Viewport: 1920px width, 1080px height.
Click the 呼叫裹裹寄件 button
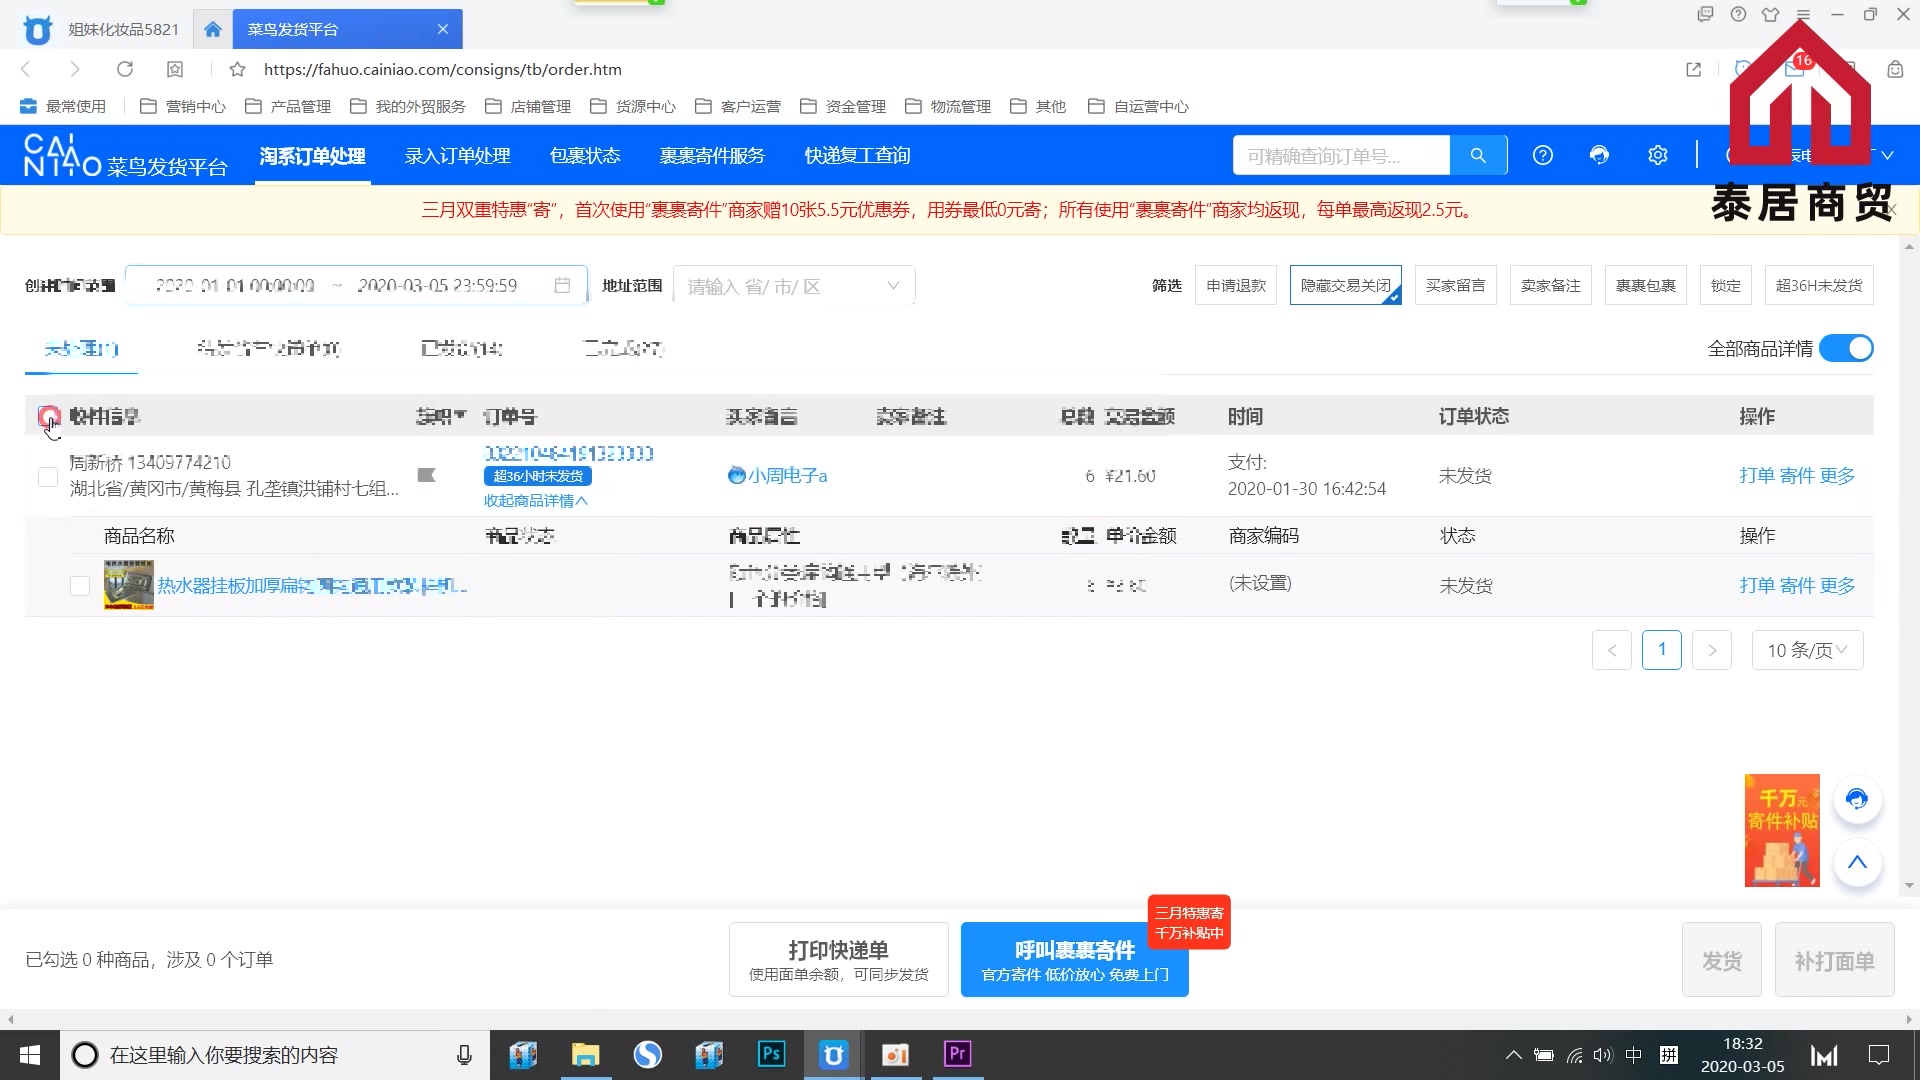click(1074, 959)
